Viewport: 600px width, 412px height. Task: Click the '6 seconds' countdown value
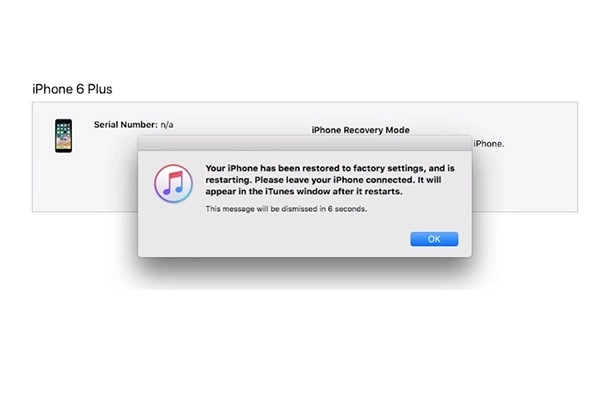tap(347, 209)
